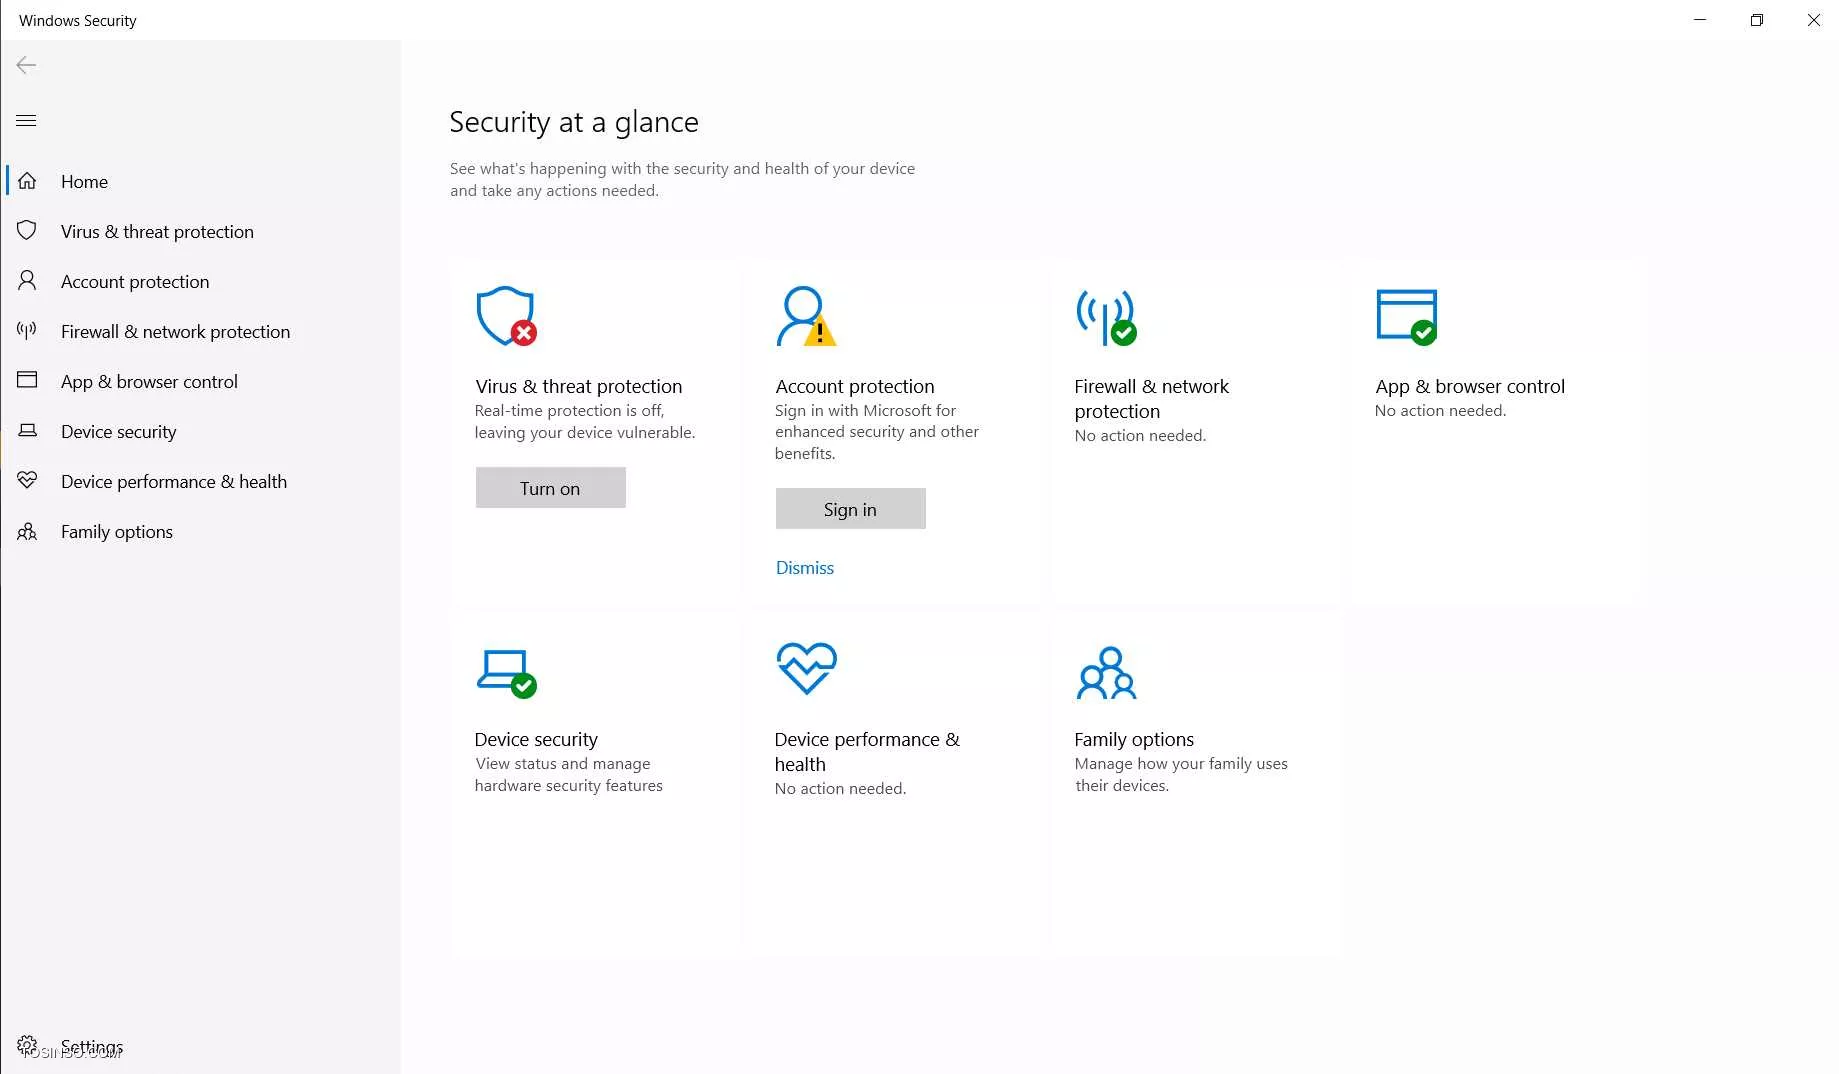Click the window icon for App & browser control in sidebar
Viewport: 1839px width, 1074px height.
[27, 380]
